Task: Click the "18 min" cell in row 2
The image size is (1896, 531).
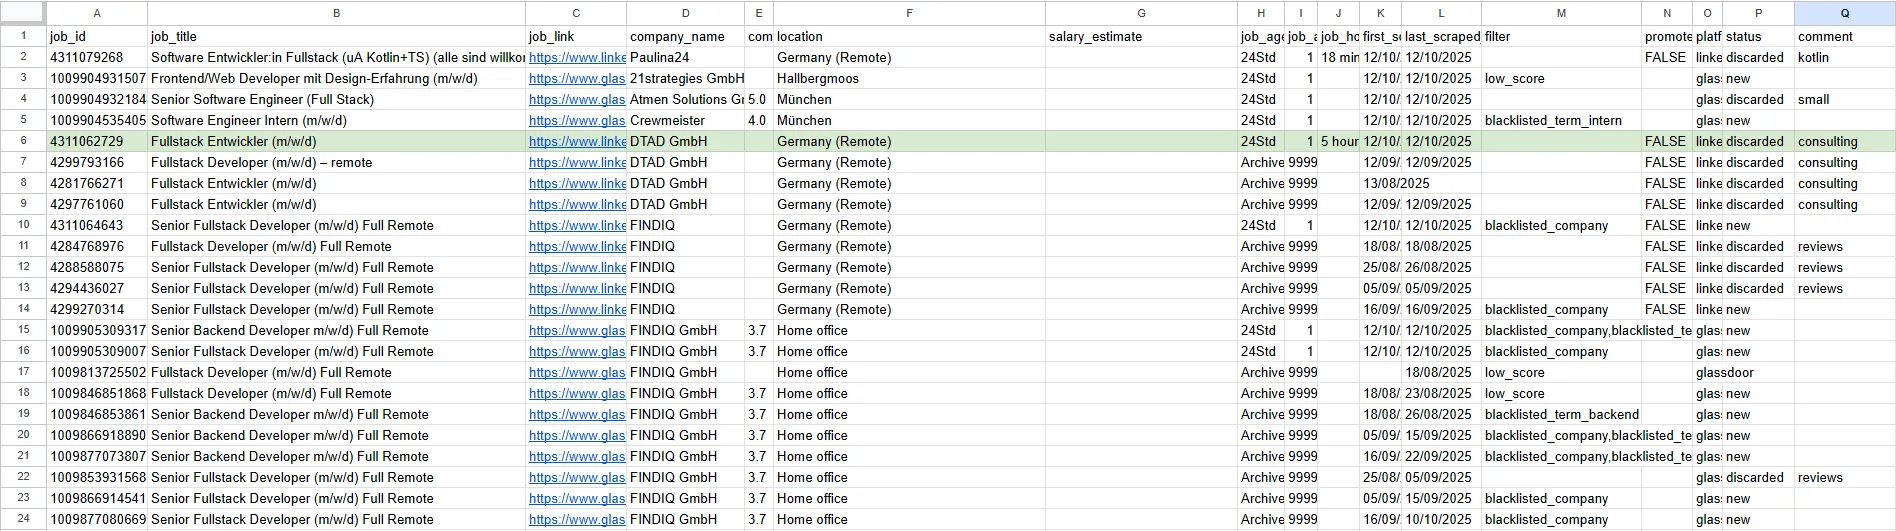Action: point(1339,58)
